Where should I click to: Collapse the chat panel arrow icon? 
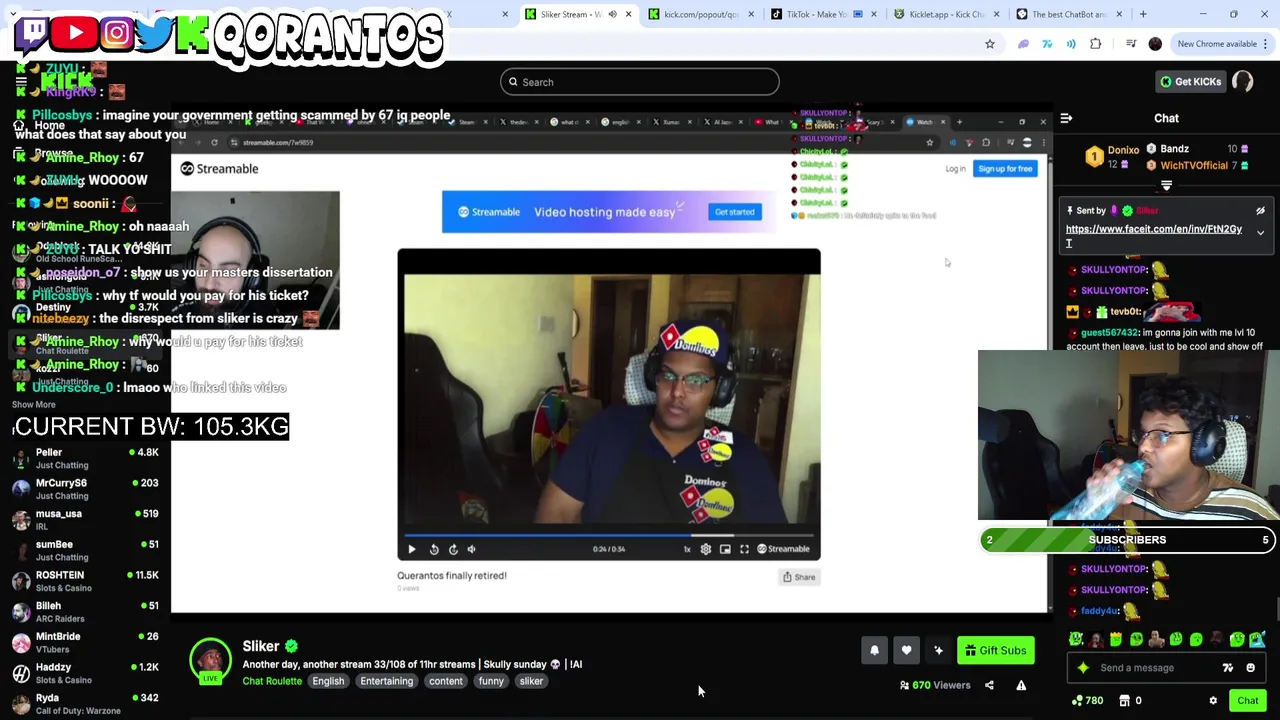click(x=1066, y=119)
